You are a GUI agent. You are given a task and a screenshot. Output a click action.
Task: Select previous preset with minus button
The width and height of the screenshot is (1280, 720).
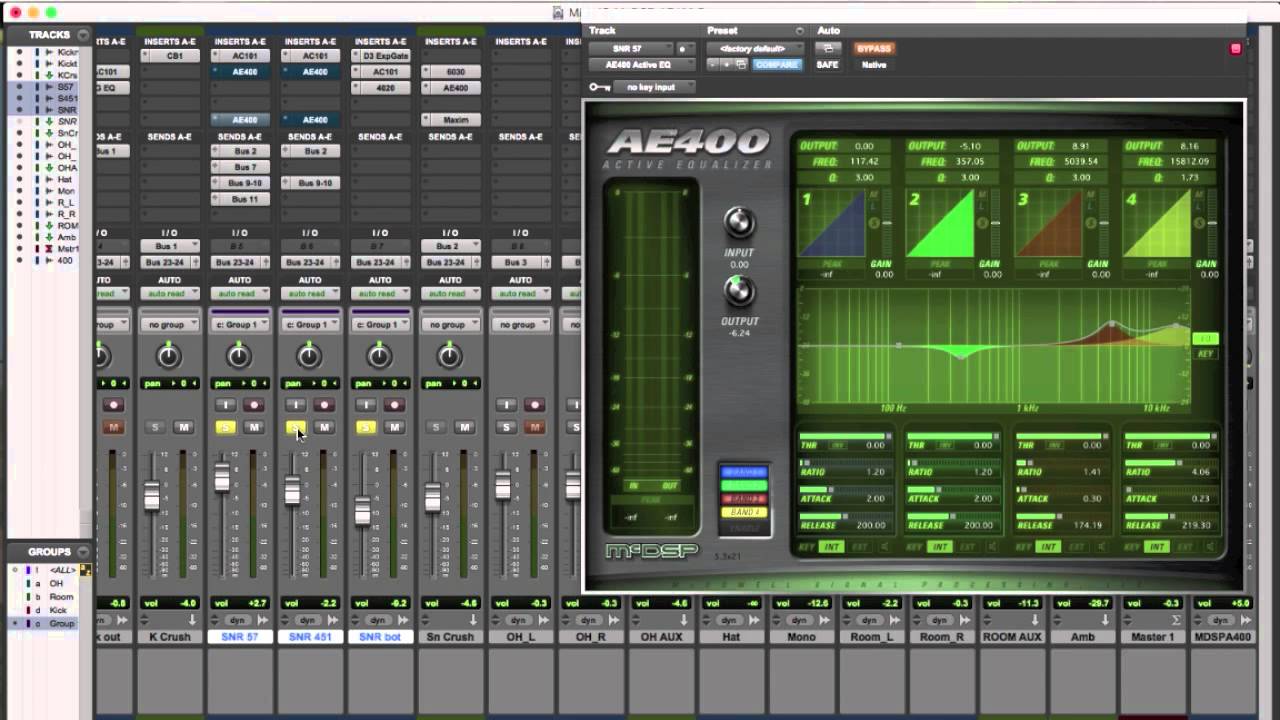pos(712,64)
